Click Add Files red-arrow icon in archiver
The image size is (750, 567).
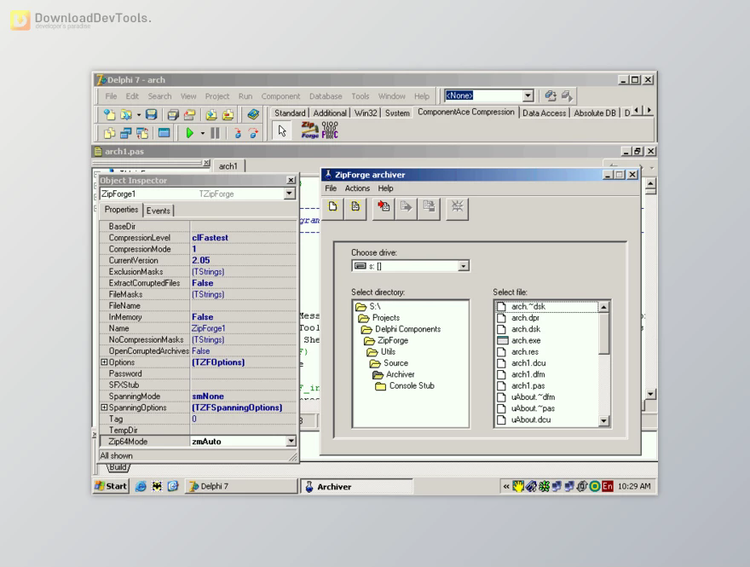[384, 208]
